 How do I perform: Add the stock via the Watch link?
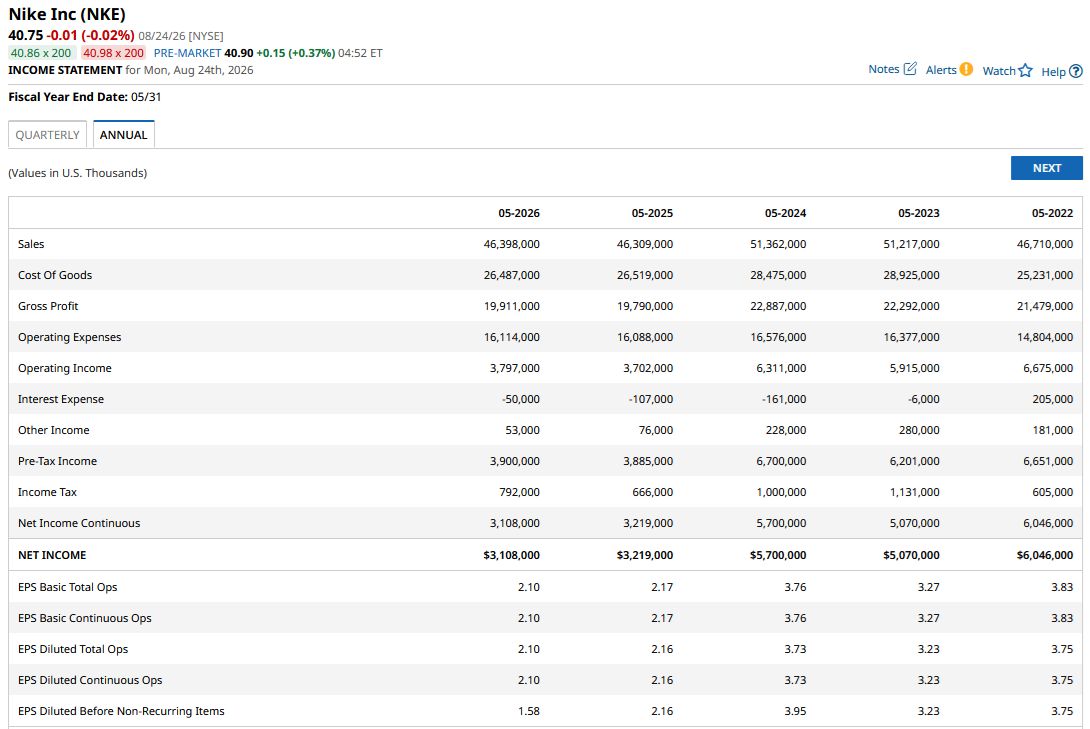[x=999, y=70]
